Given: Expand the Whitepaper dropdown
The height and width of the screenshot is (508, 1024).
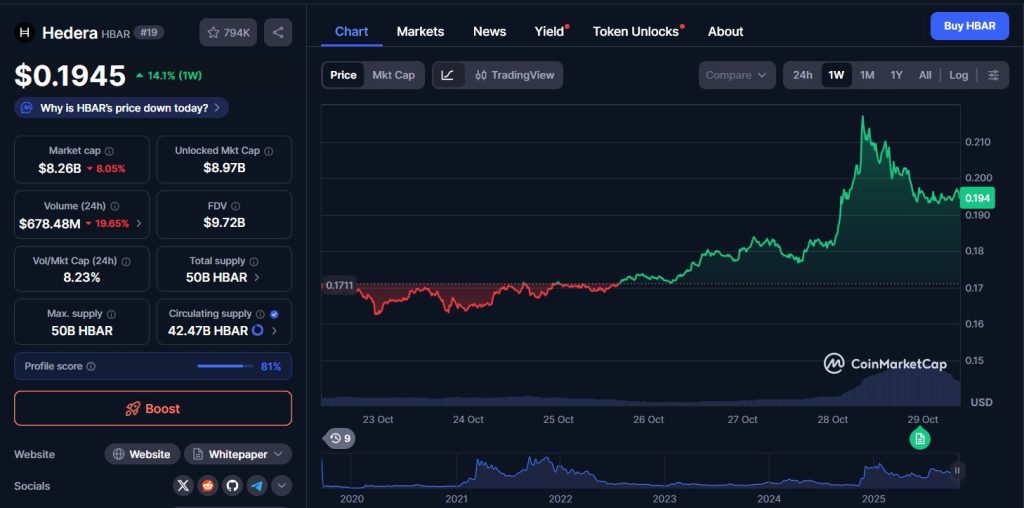Looking at the screenshot, I should click(x=238, y=454).
